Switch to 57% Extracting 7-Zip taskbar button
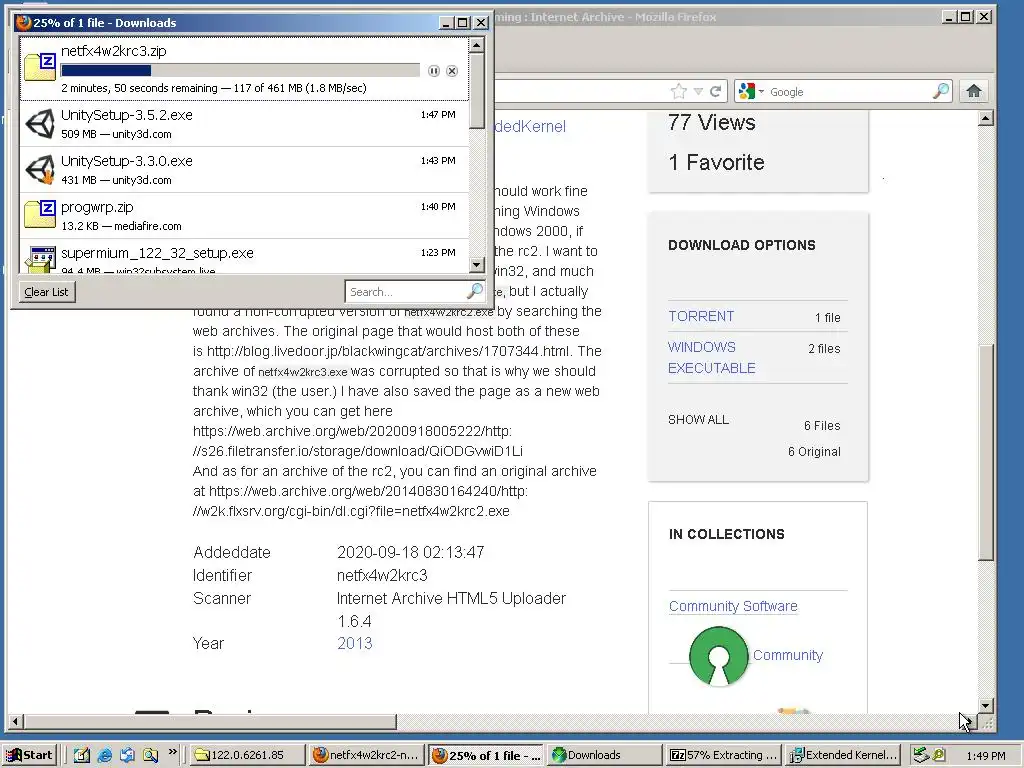This screenshot has width=1024, height=768. click(724, 755)
